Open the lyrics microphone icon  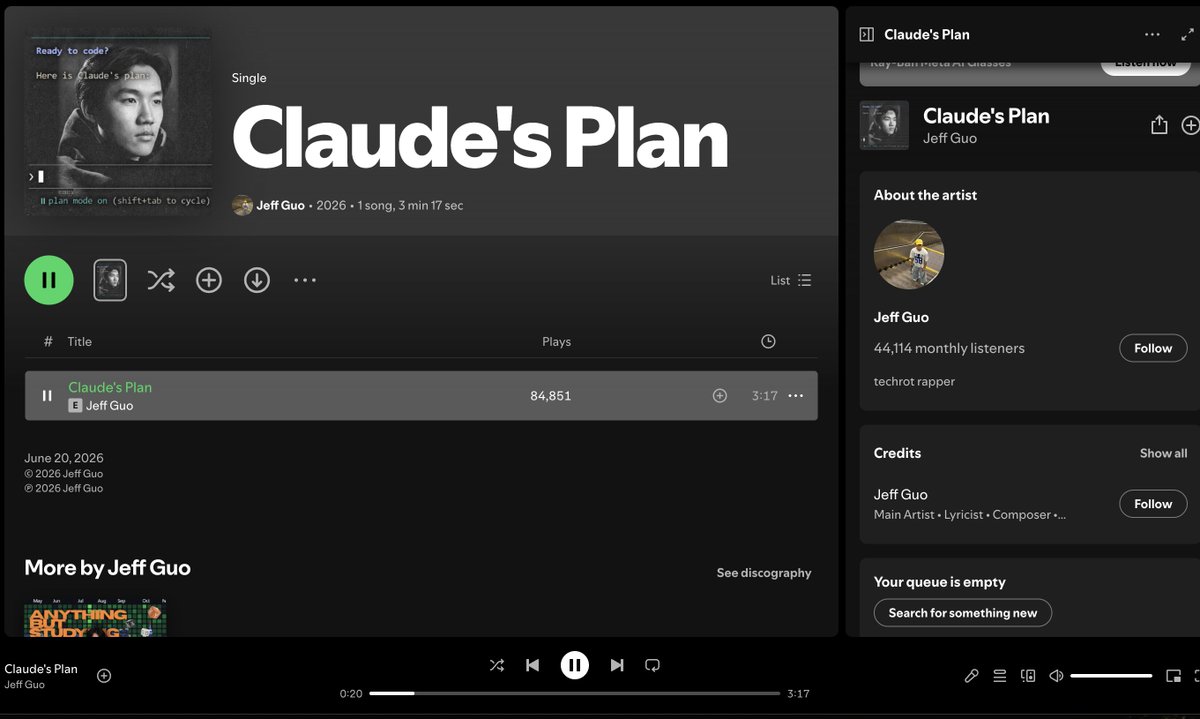972,676
